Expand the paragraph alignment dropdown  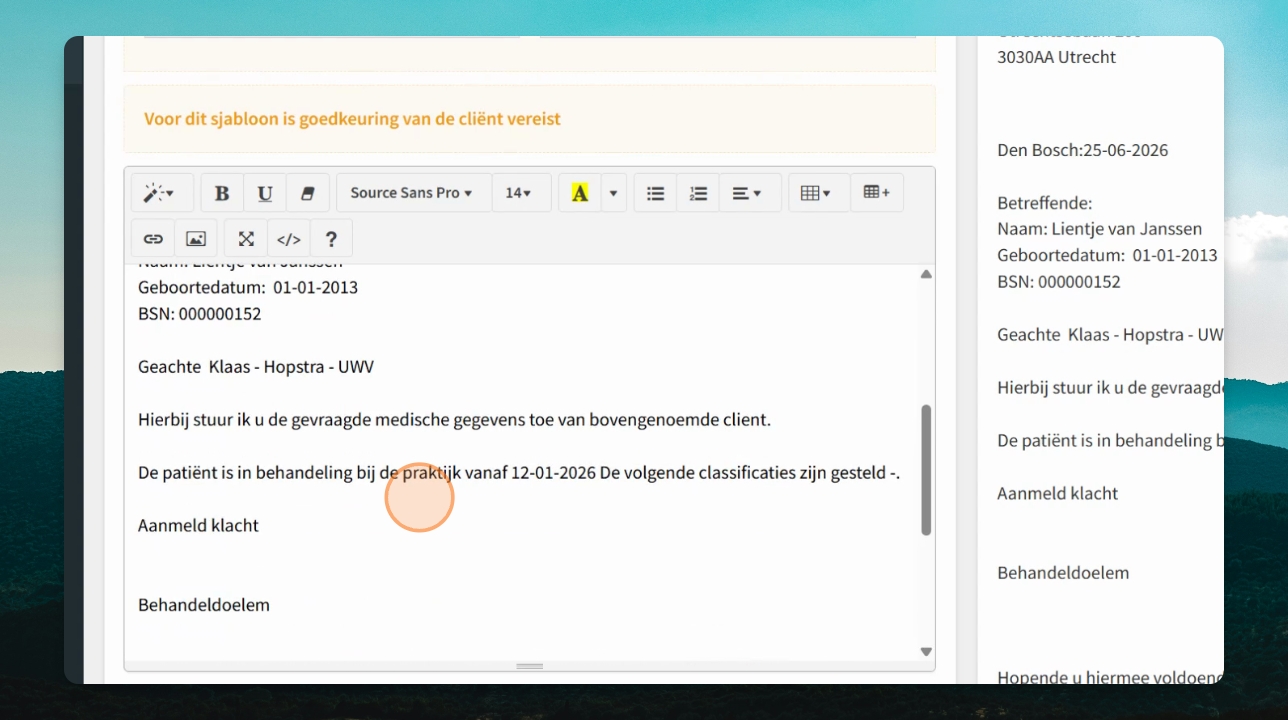[x=750, y=193]
